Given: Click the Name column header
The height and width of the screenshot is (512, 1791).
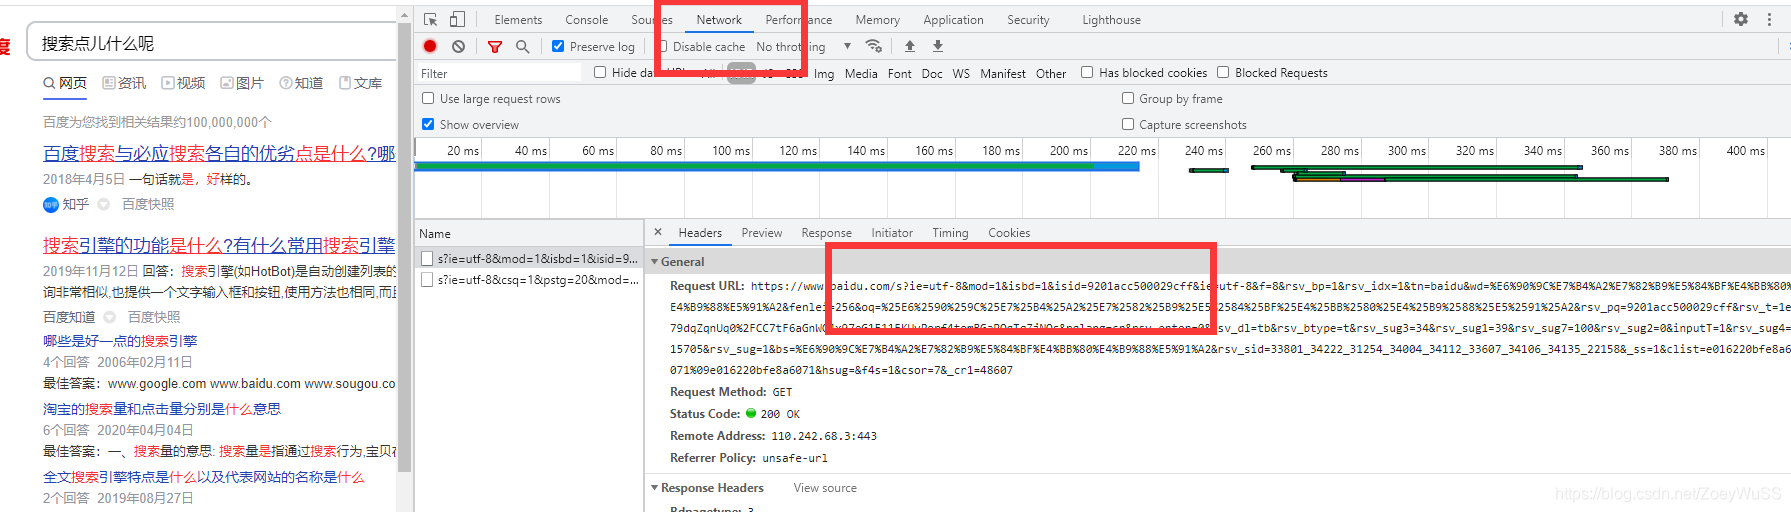Looking at the screenshot, I should pos(529,233).
